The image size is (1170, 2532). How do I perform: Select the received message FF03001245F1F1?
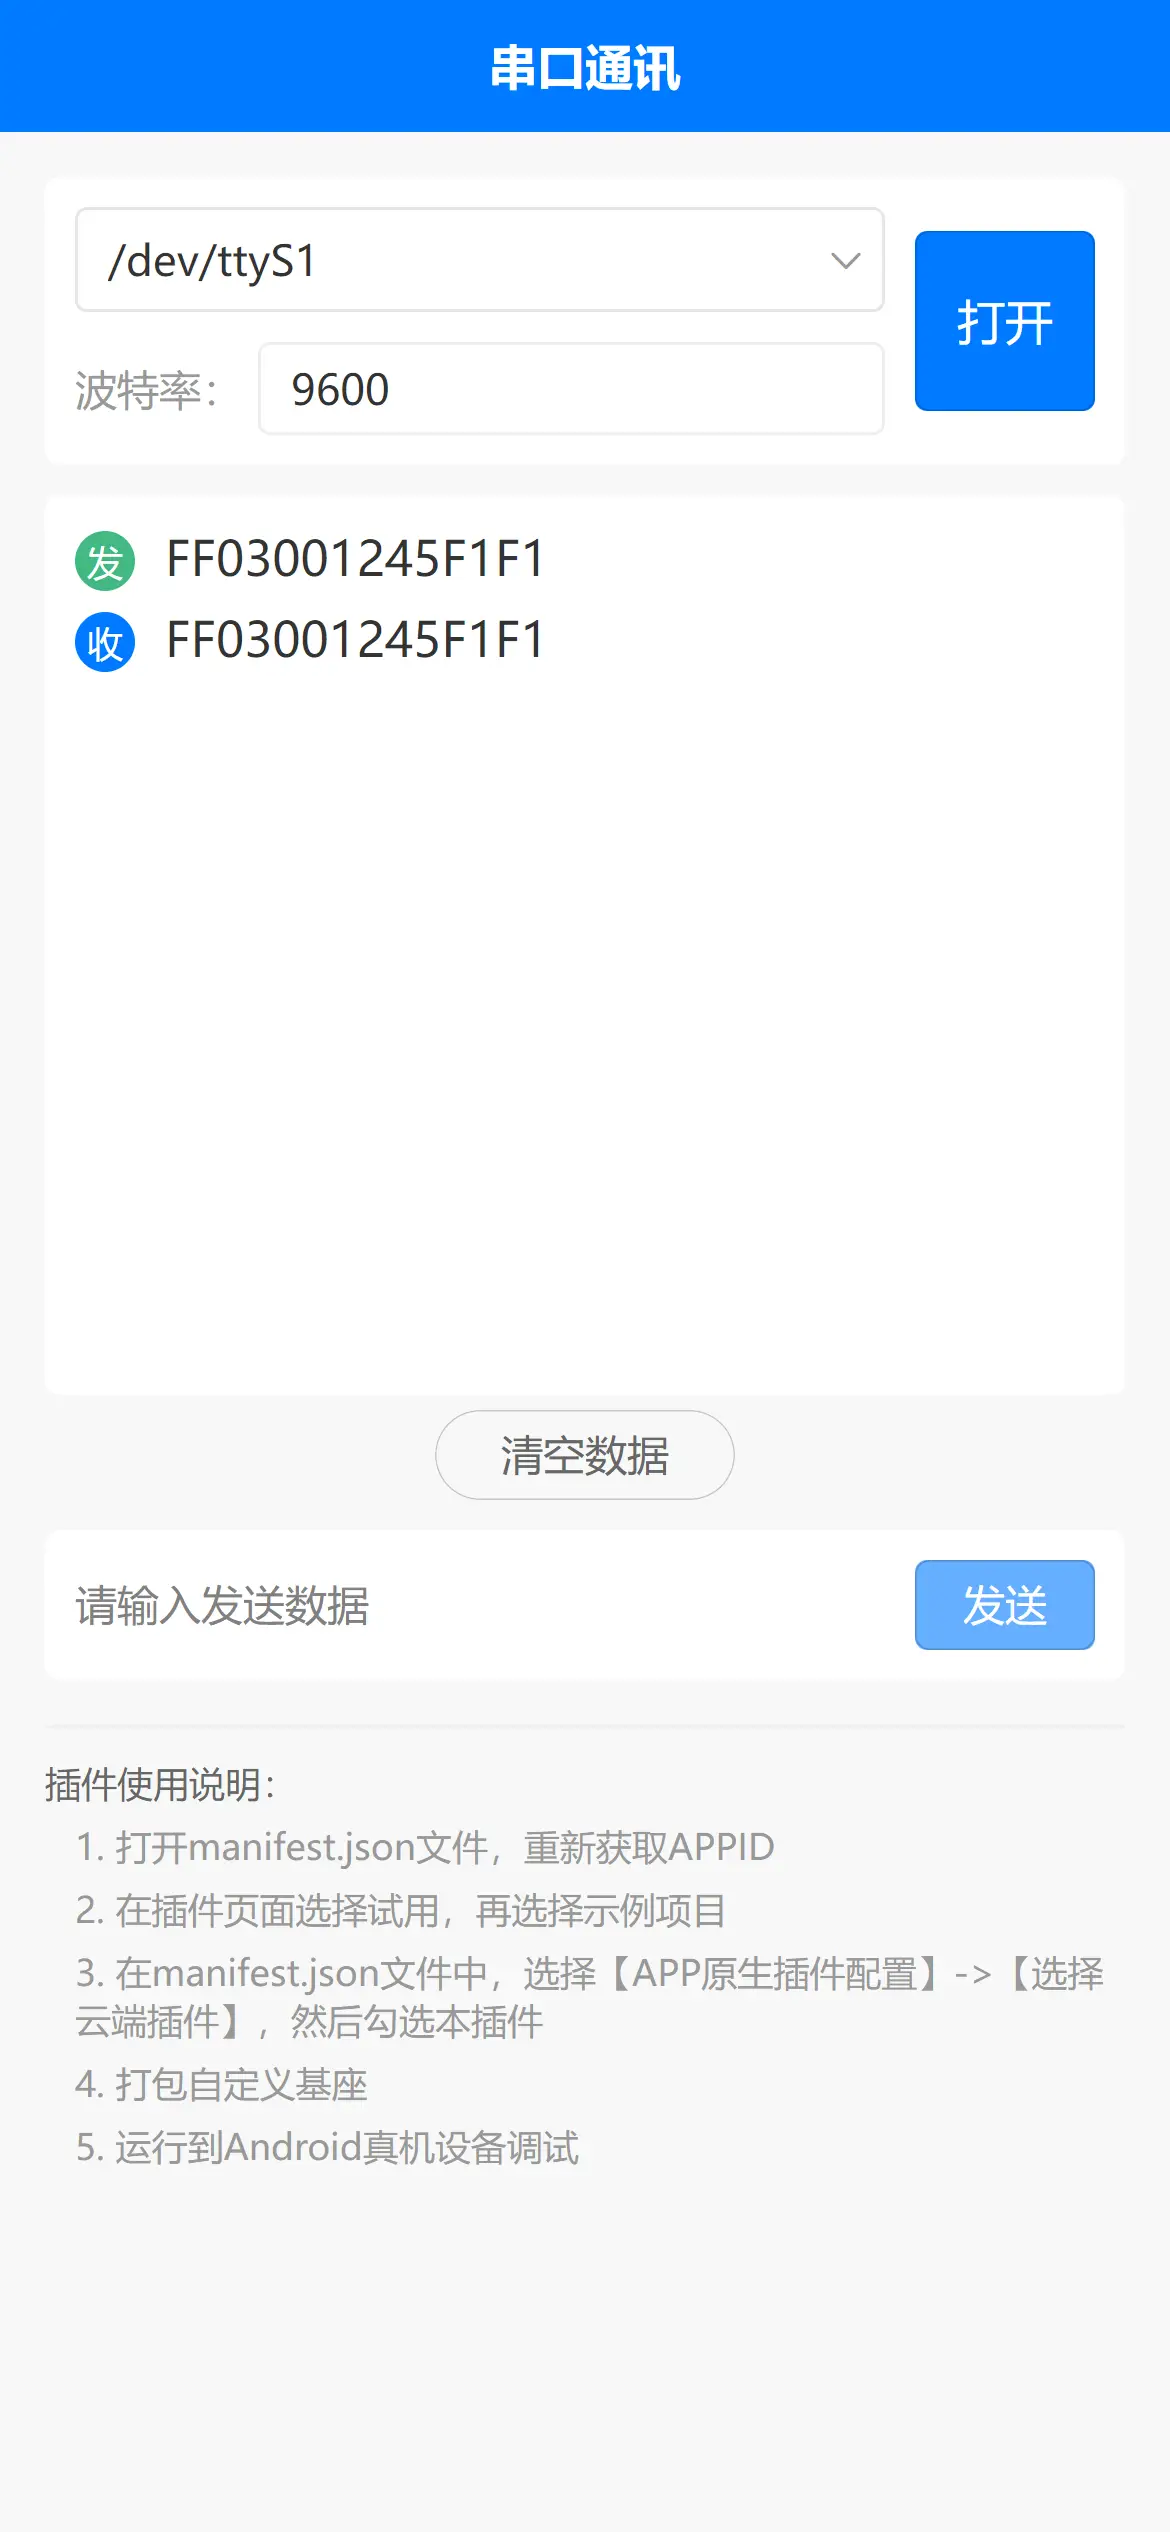coord(355,640)
